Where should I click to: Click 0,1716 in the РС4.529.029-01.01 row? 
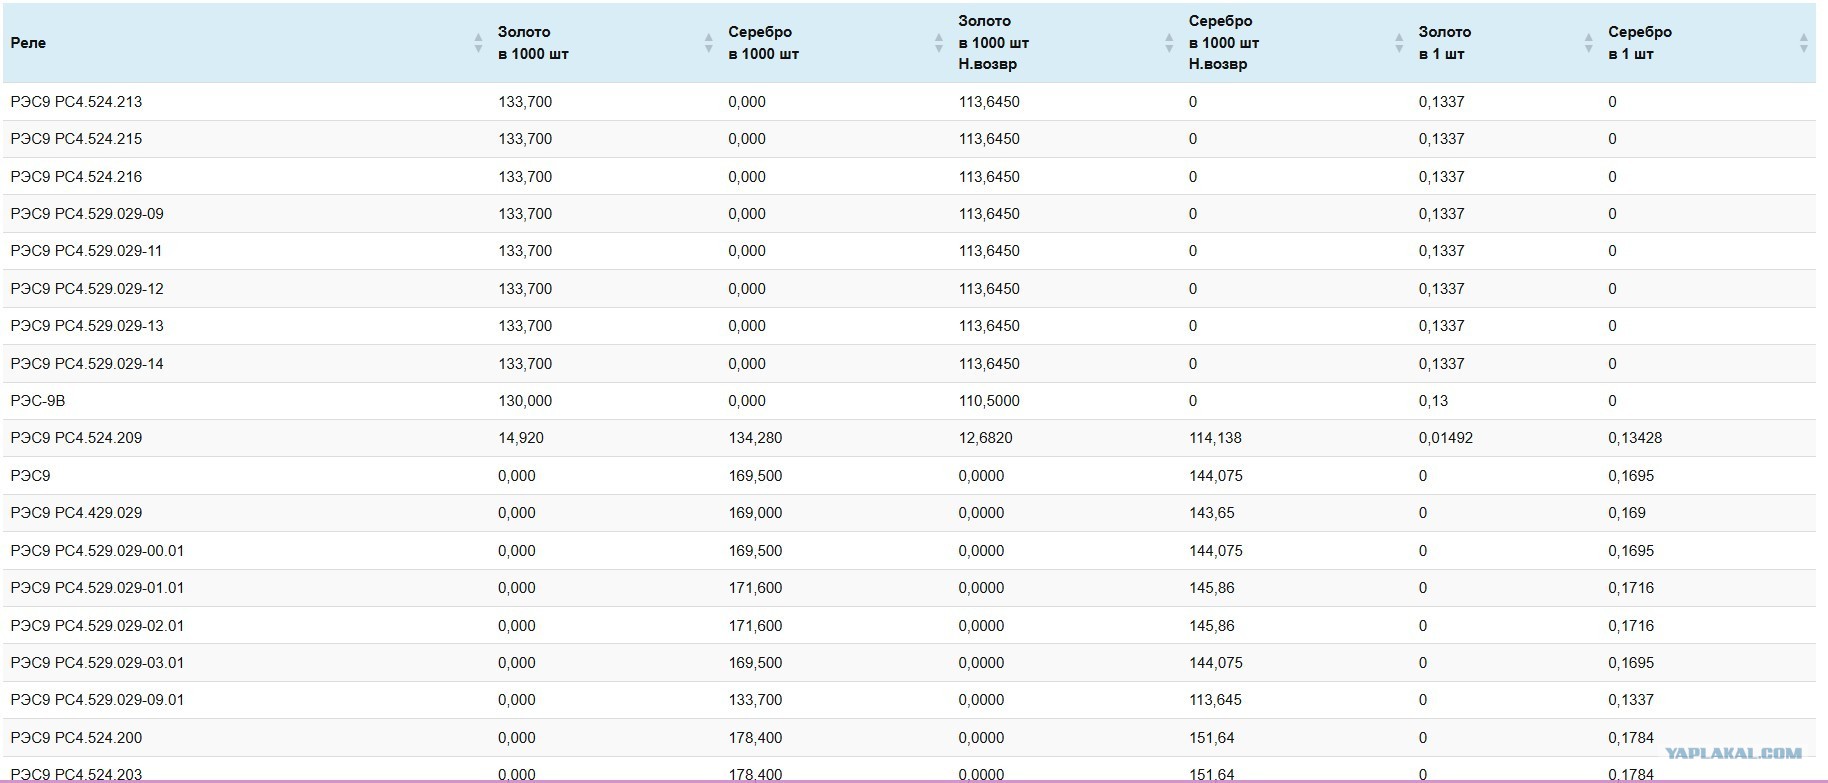1631,588
